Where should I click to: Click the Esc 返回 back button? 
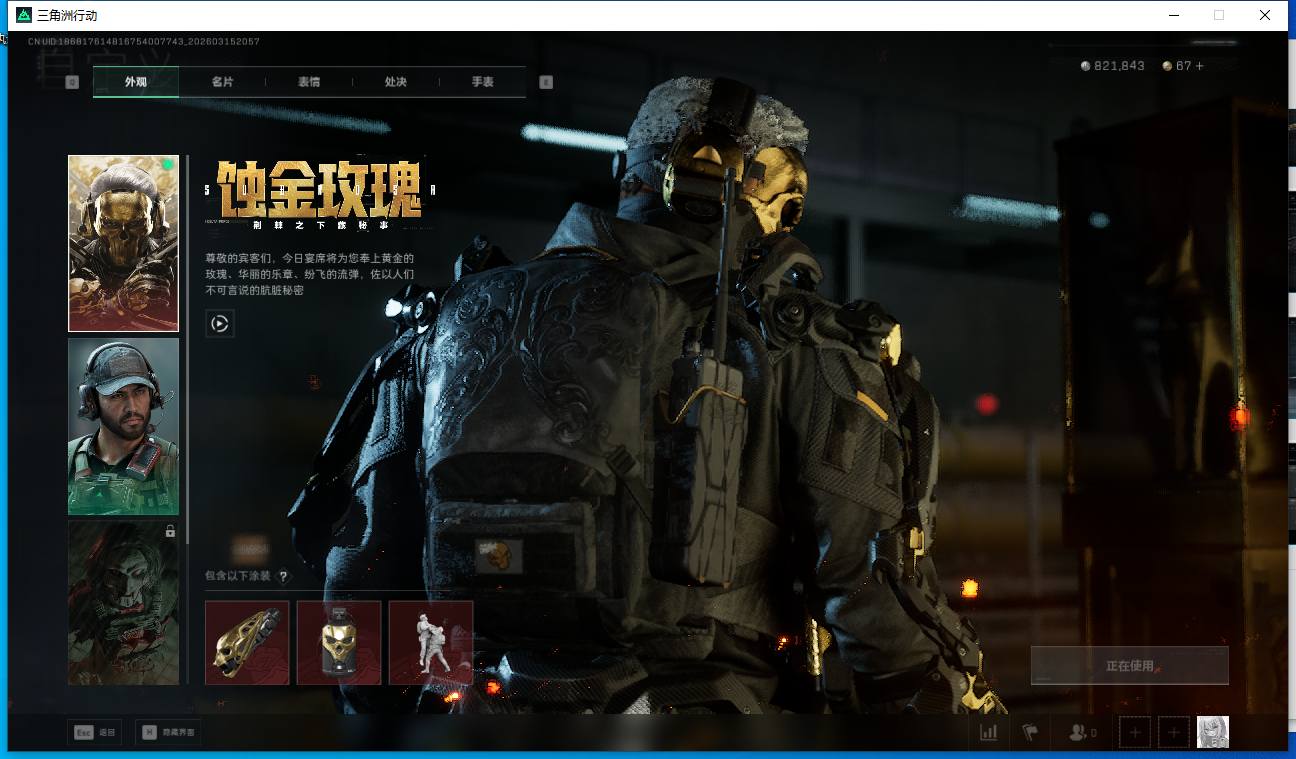[94, 732]
